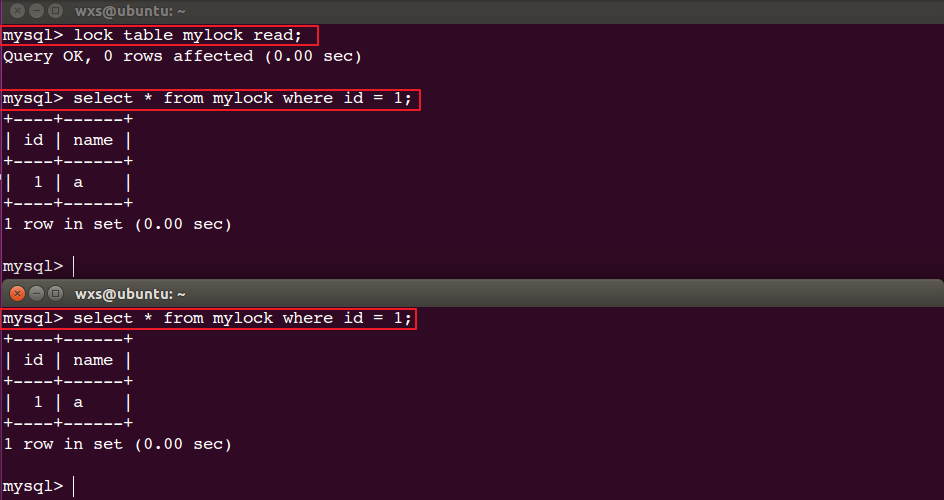Click the top terminal's title wxs@ubuntu

point(130,11)
